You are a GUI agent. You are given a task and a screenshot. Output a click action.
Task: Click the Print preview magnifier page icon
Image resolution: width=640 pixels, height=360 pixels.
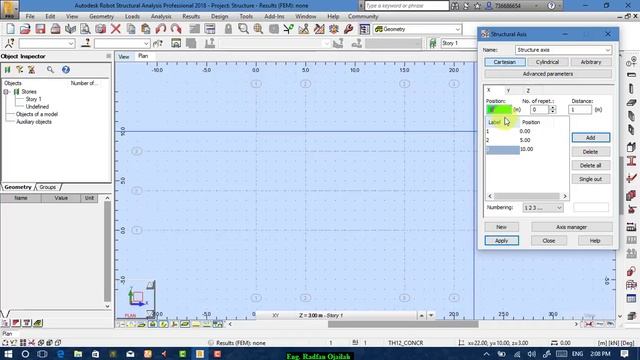[x=85, y=29]
